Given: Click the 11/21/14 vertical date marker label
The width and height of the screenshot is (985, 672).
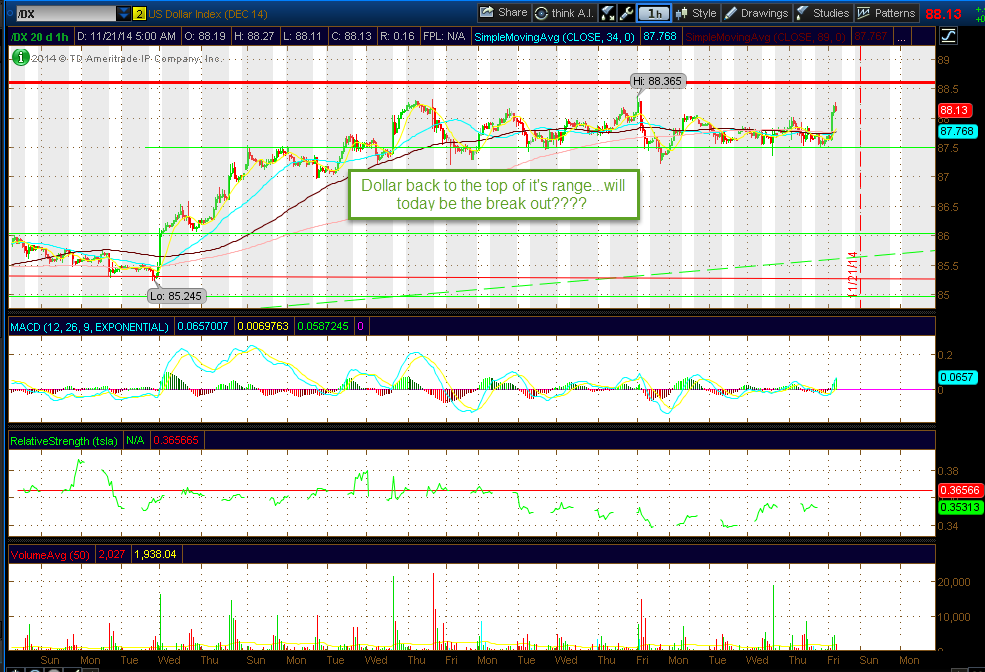Looking at the screenshot, I should click(852, 274).
